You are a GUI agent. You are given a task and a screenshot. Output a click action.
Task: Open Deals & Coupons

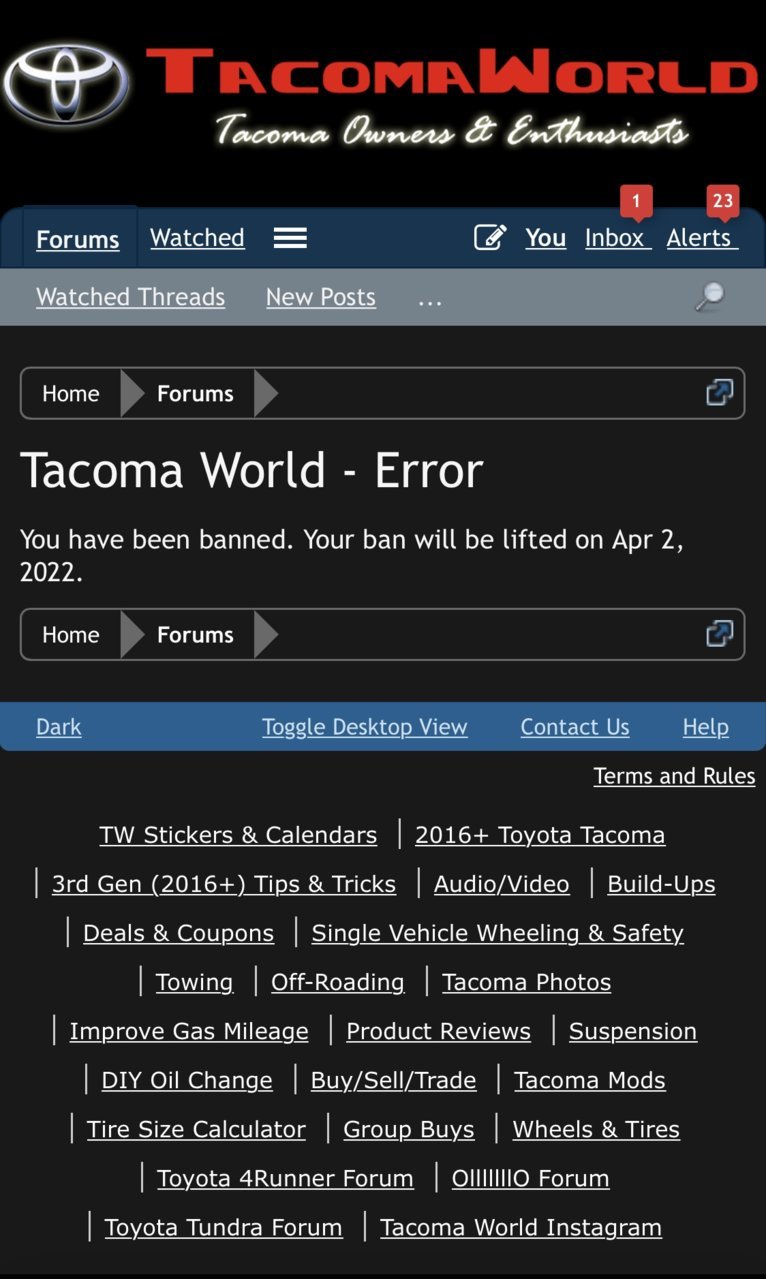pos(178,933)
